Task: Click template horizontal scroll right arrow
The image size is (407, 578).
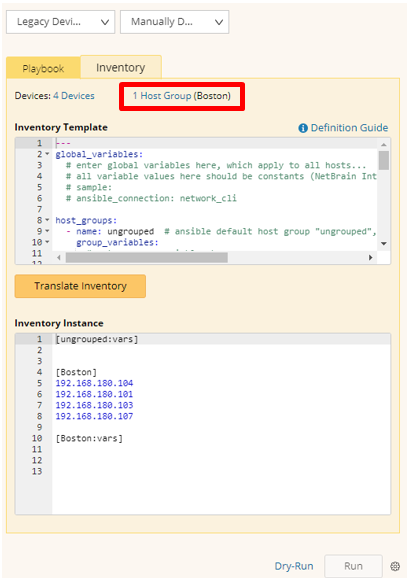Action: [x=371, y=258]
